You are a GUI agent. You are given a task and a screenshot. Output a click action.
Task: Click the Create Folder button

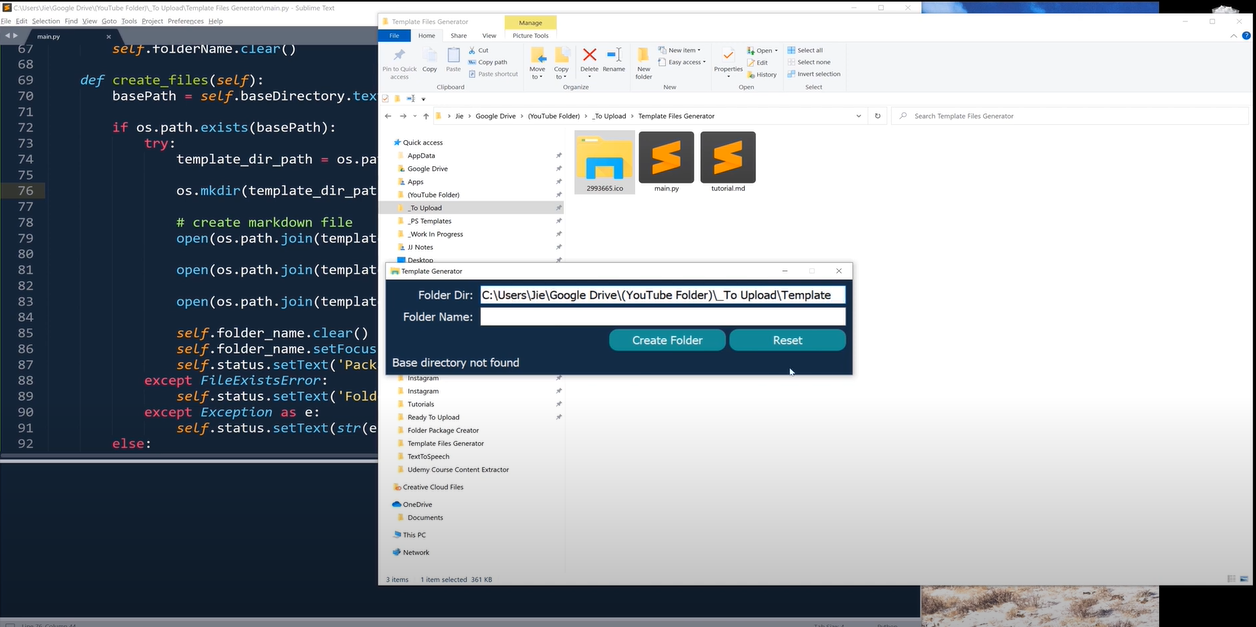click(667, 340)
